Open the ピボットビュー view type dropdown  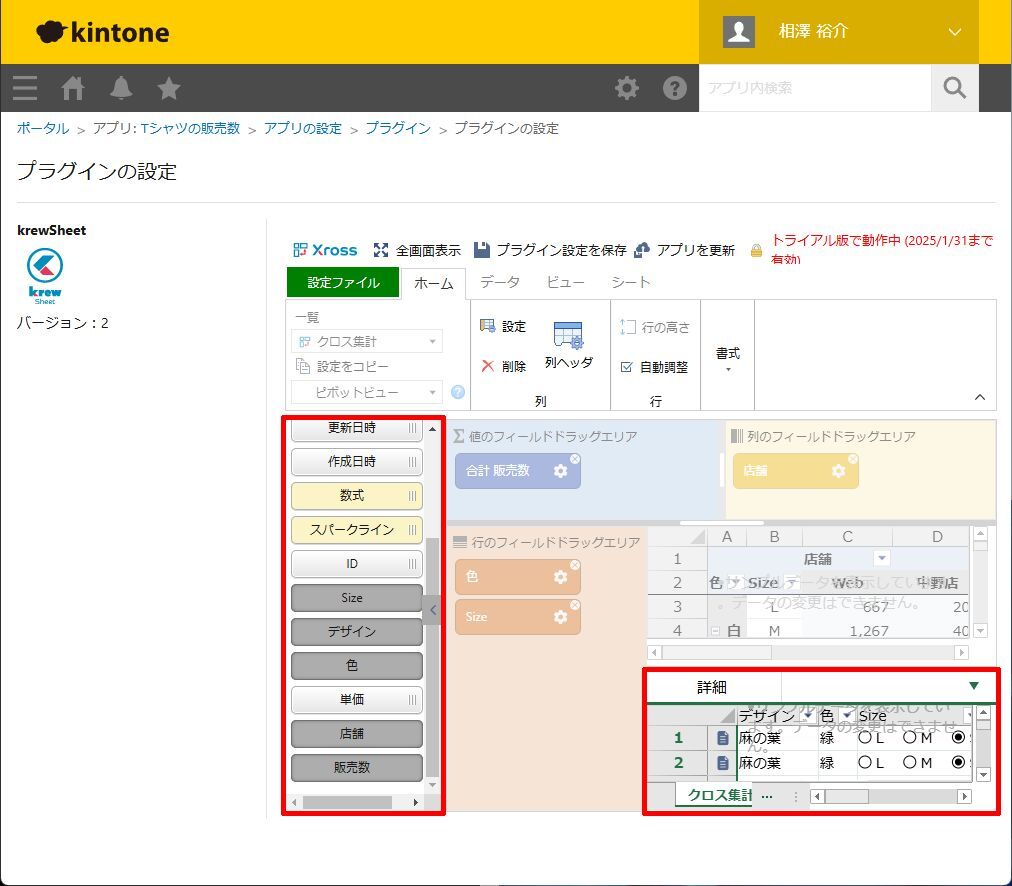pos(367,392)
